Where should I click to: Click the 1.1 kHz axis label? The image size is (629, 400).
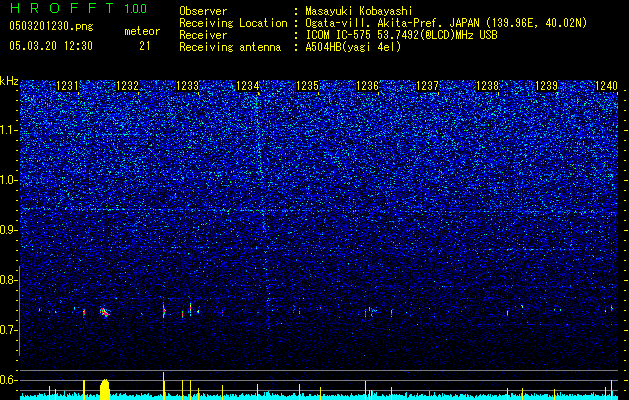click(9, 130)
